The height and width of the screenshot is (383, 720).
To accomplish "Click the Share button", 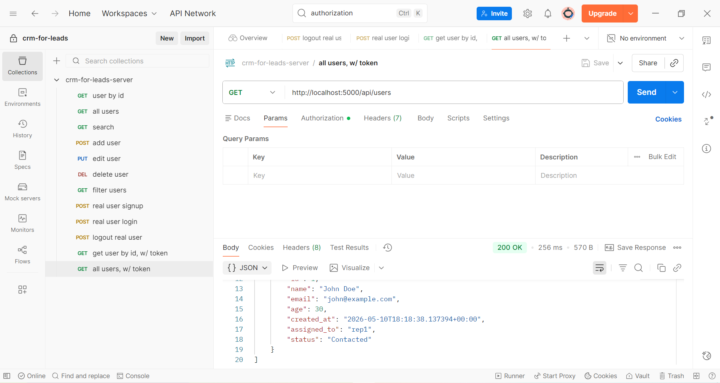I will 648,63.
